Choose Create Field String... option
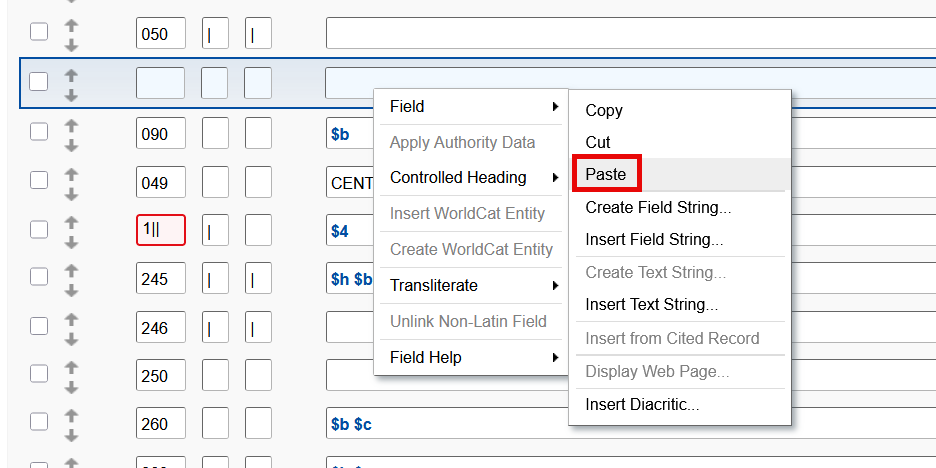Screen dimensions: 936x468 click(x=658, y=207)
